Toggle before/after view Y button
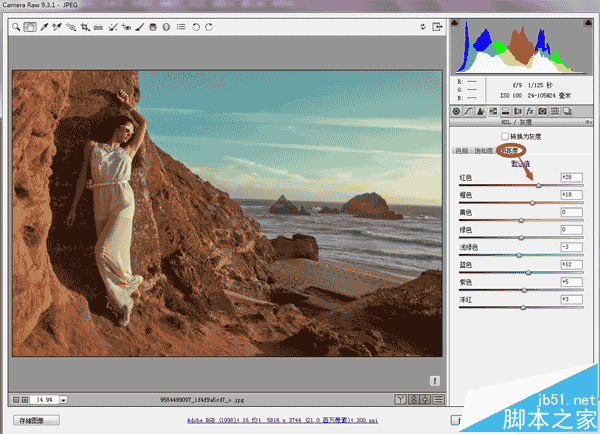This screenshot has height=434, width=600. tap(400, 400)
